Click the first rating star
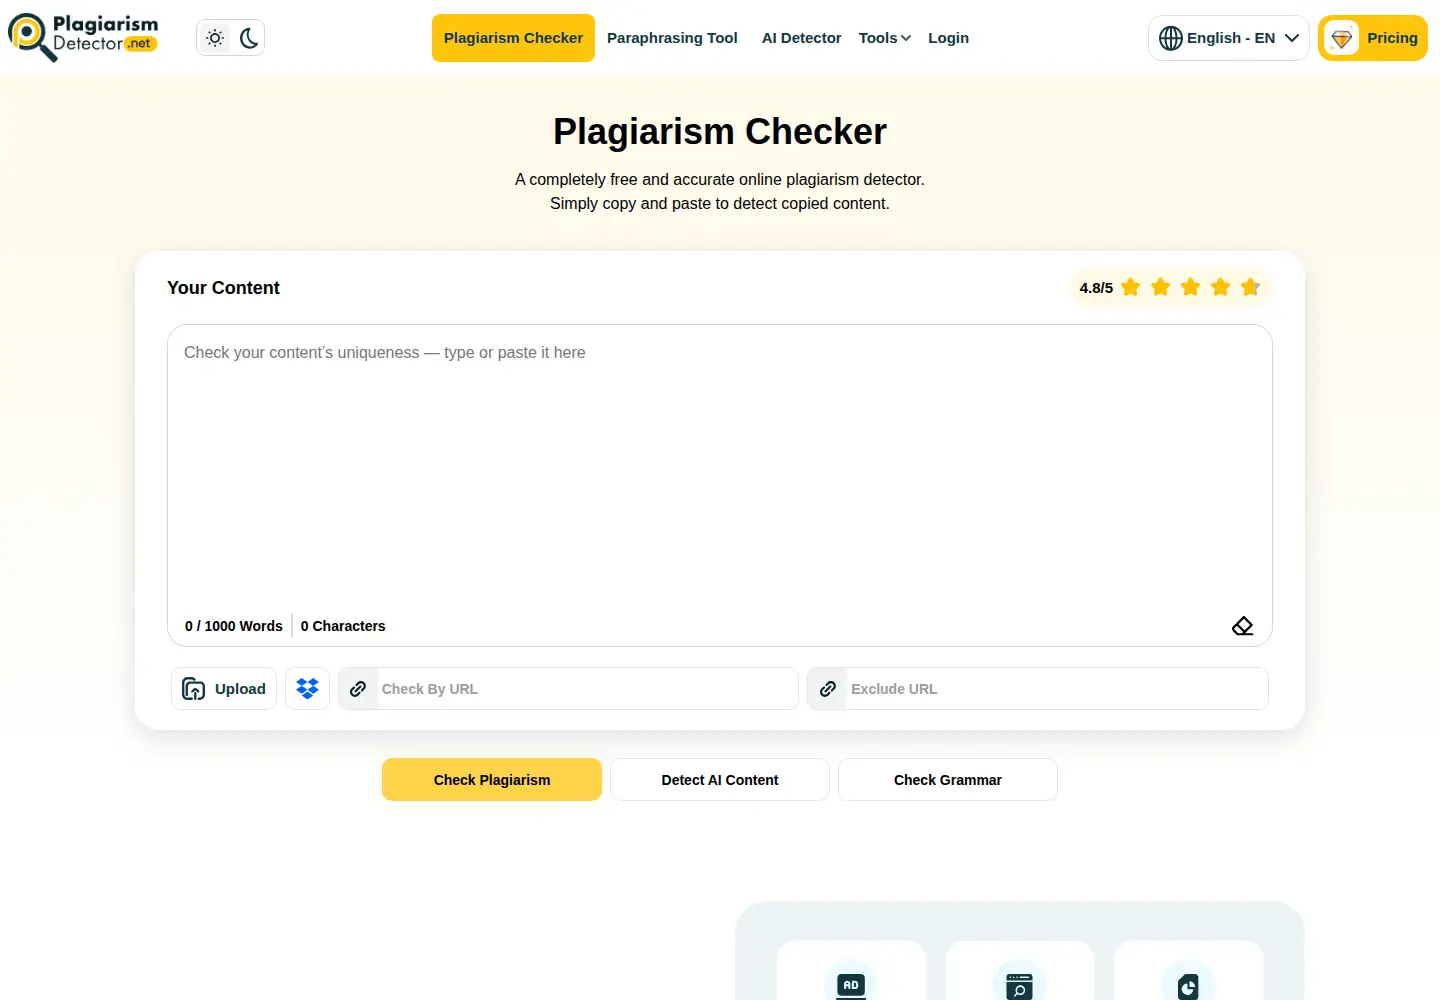 (1131, 287)
